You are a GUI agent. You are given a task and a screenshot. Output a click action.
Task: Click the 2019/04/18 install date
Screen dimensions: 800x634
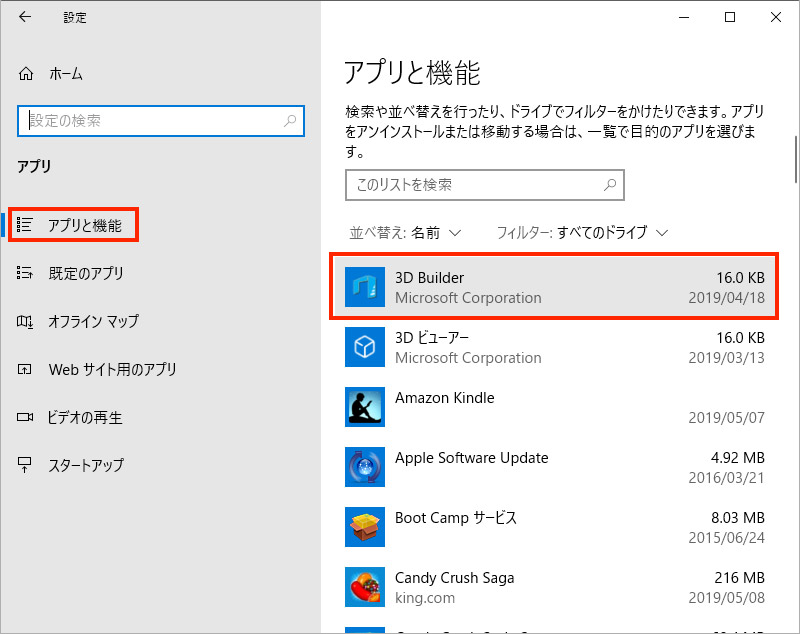pyautogui.click(x=727, y=297)
